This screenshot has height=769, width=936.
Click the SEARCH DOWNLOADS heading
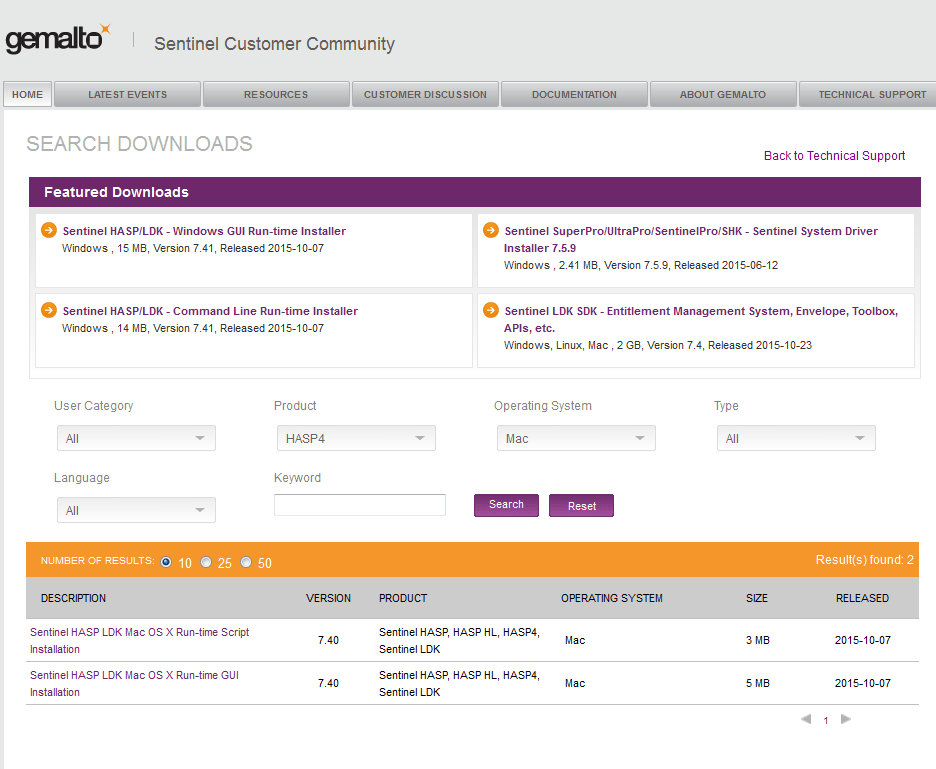pos(139,144)
